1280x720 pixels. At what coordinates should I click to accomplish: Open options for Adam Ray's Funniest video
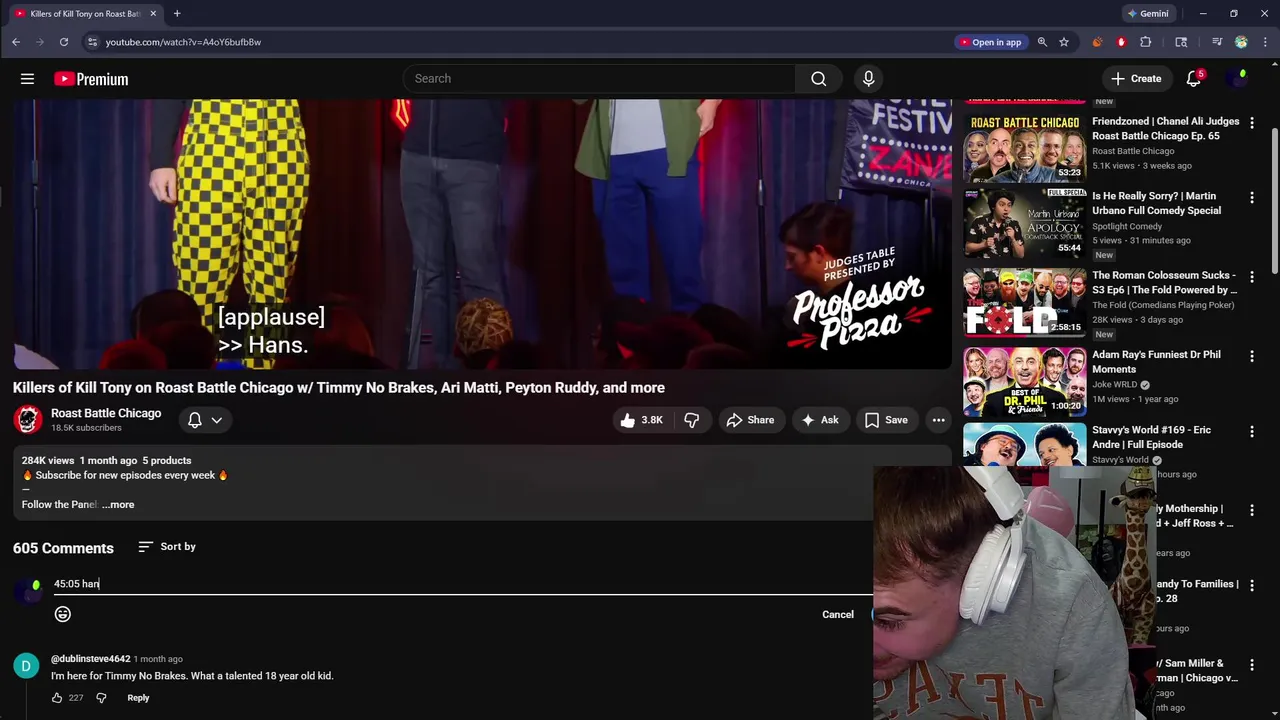click(1252, 356)
